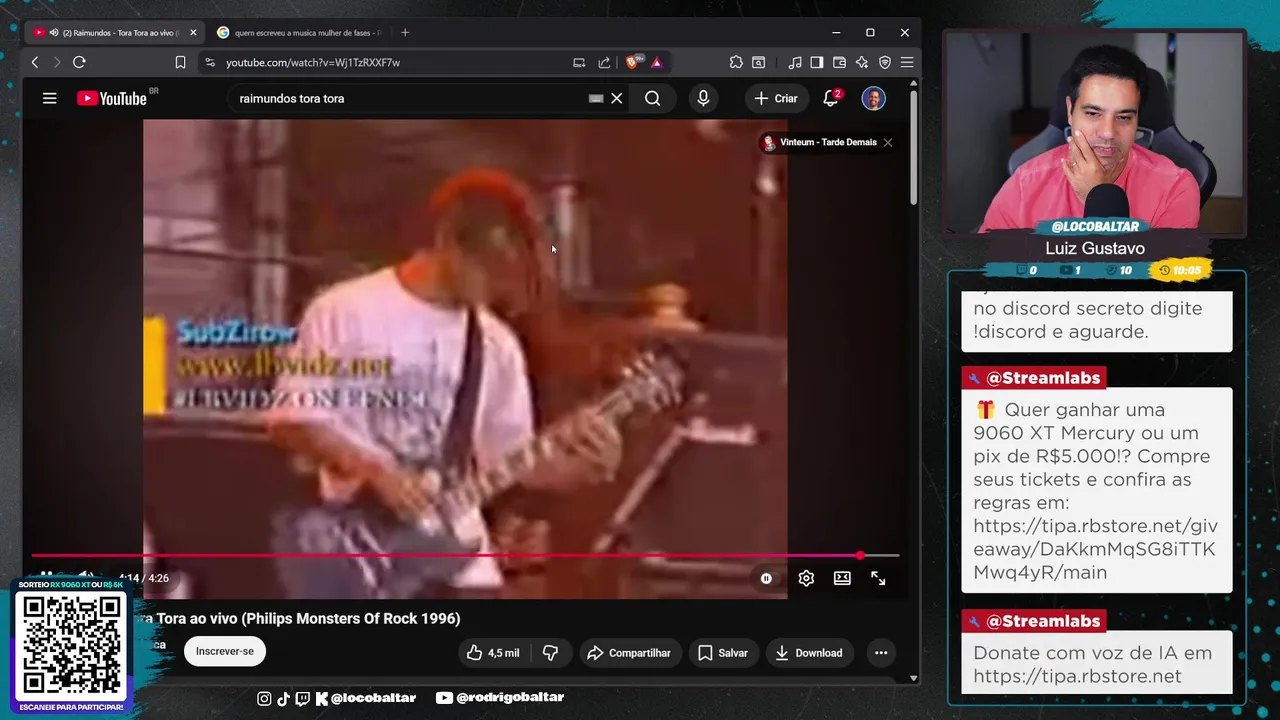Open site settings icon in address bar
The width and height of the screenshot is (1280, 720).
(209, 62)
